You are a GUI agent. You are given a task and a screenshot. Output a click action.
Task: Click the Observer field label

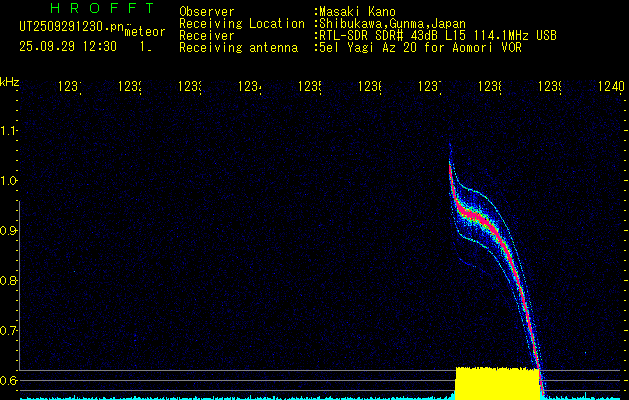click(207, 11)
